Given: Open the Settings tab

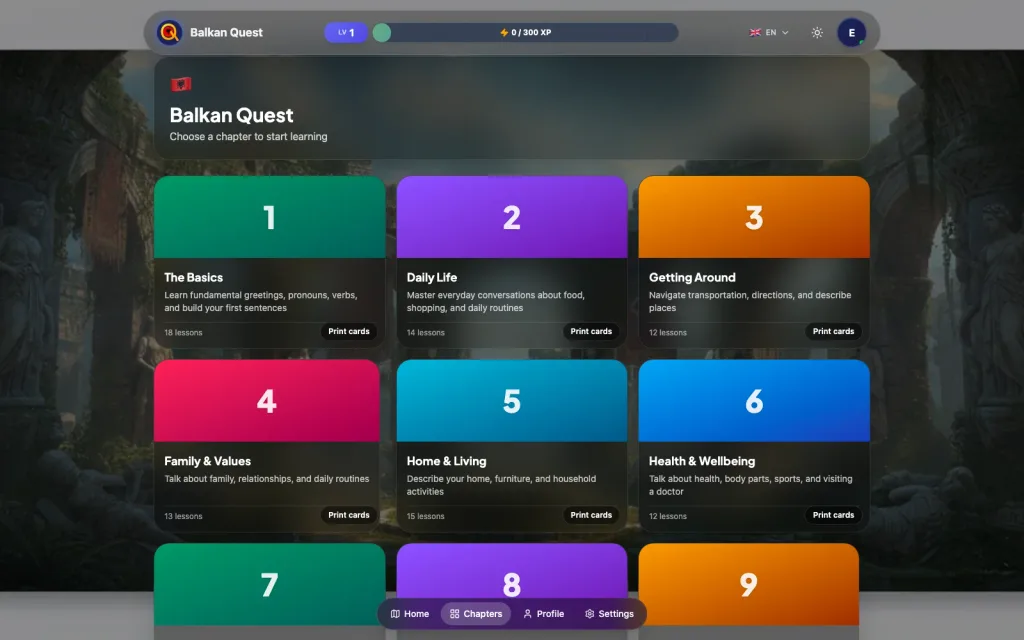Looking at the screenshot, I should (x=609, y=613).
